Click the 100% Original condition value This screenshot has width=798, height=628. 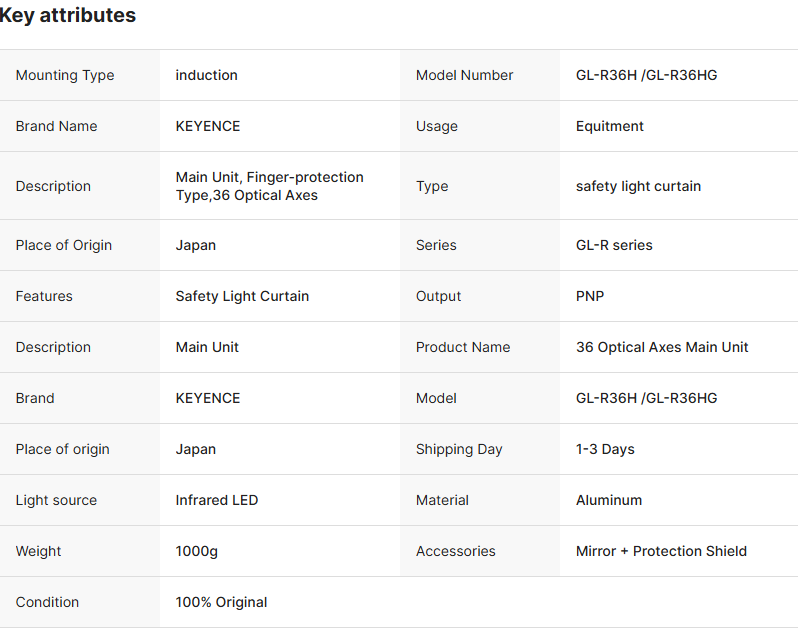click(x=221, y=602)
